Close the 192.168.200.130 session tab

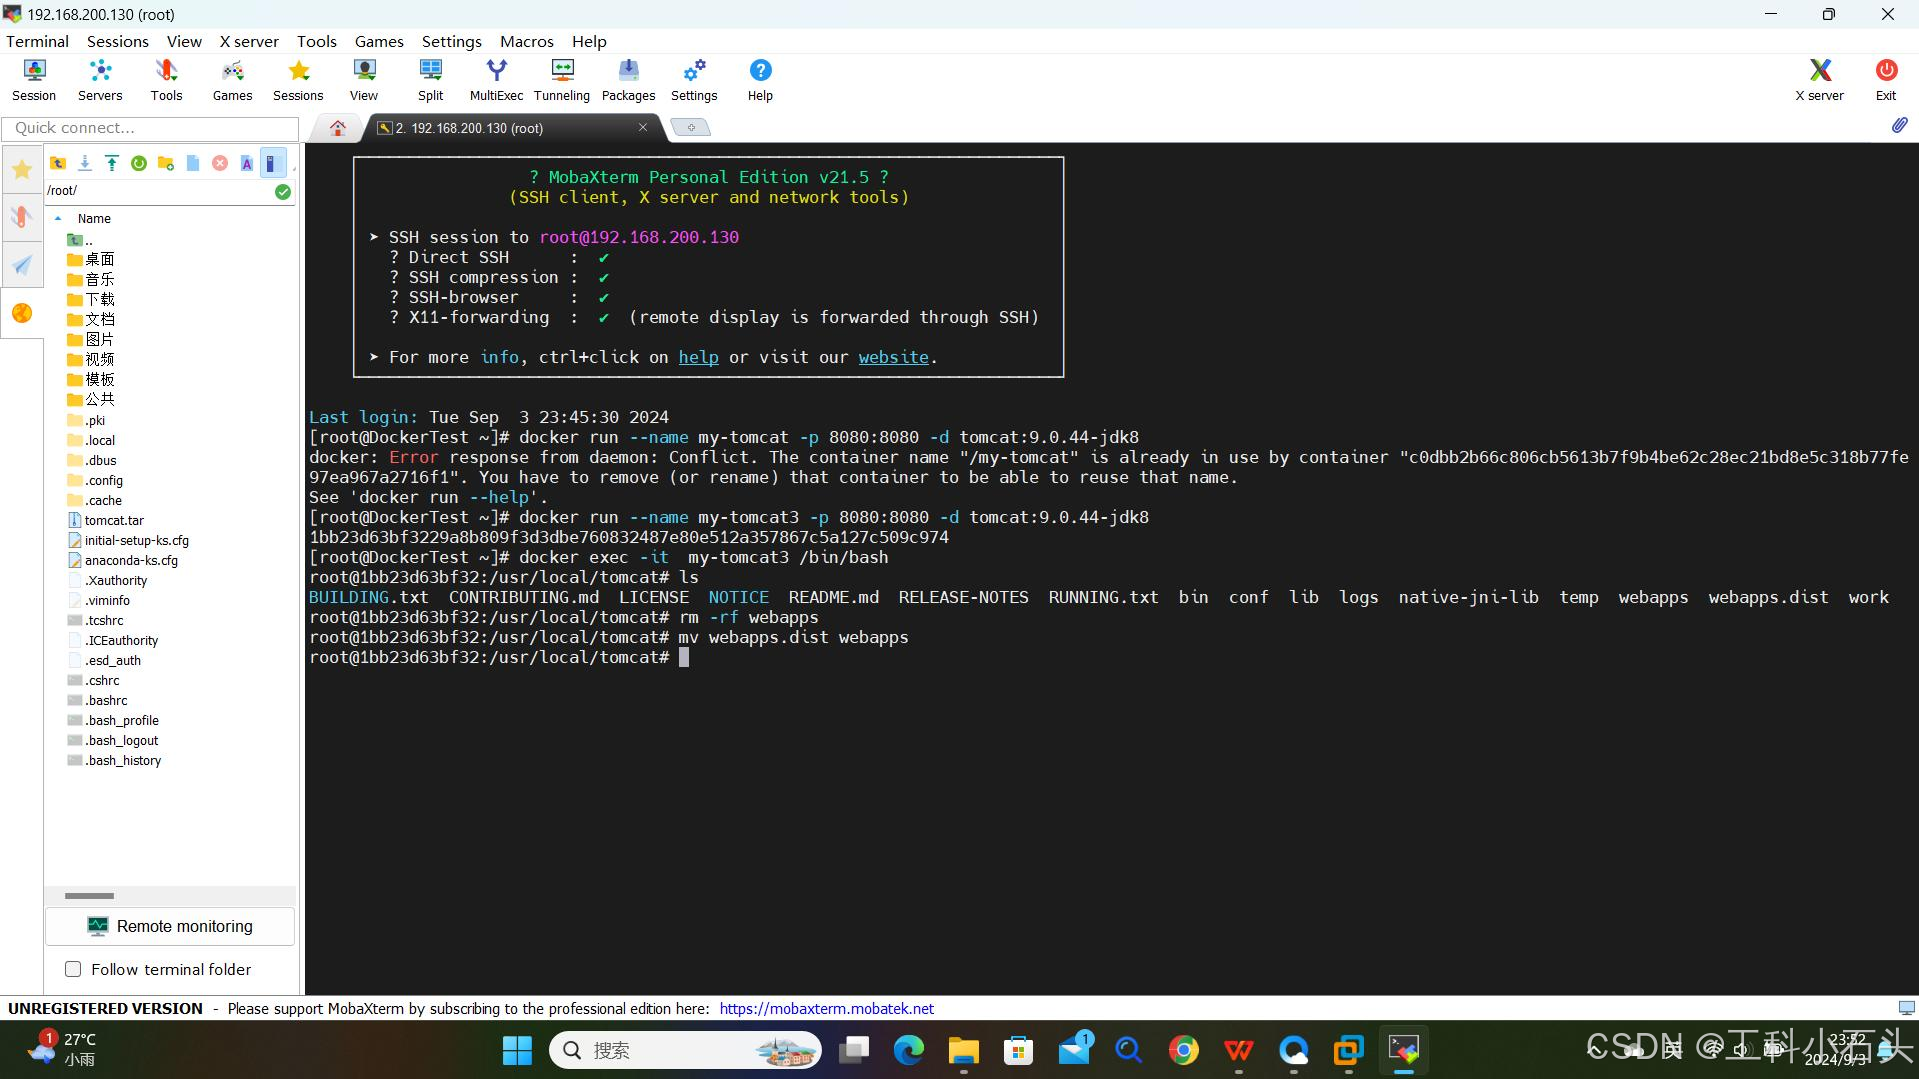tap(643, 127)
